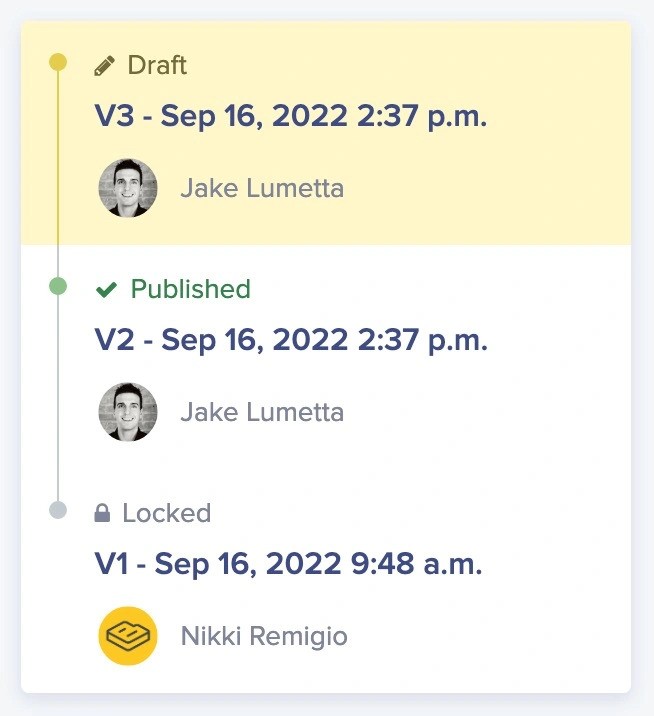
Task: Click the Locked padlock icon
Action: (102, 514)
